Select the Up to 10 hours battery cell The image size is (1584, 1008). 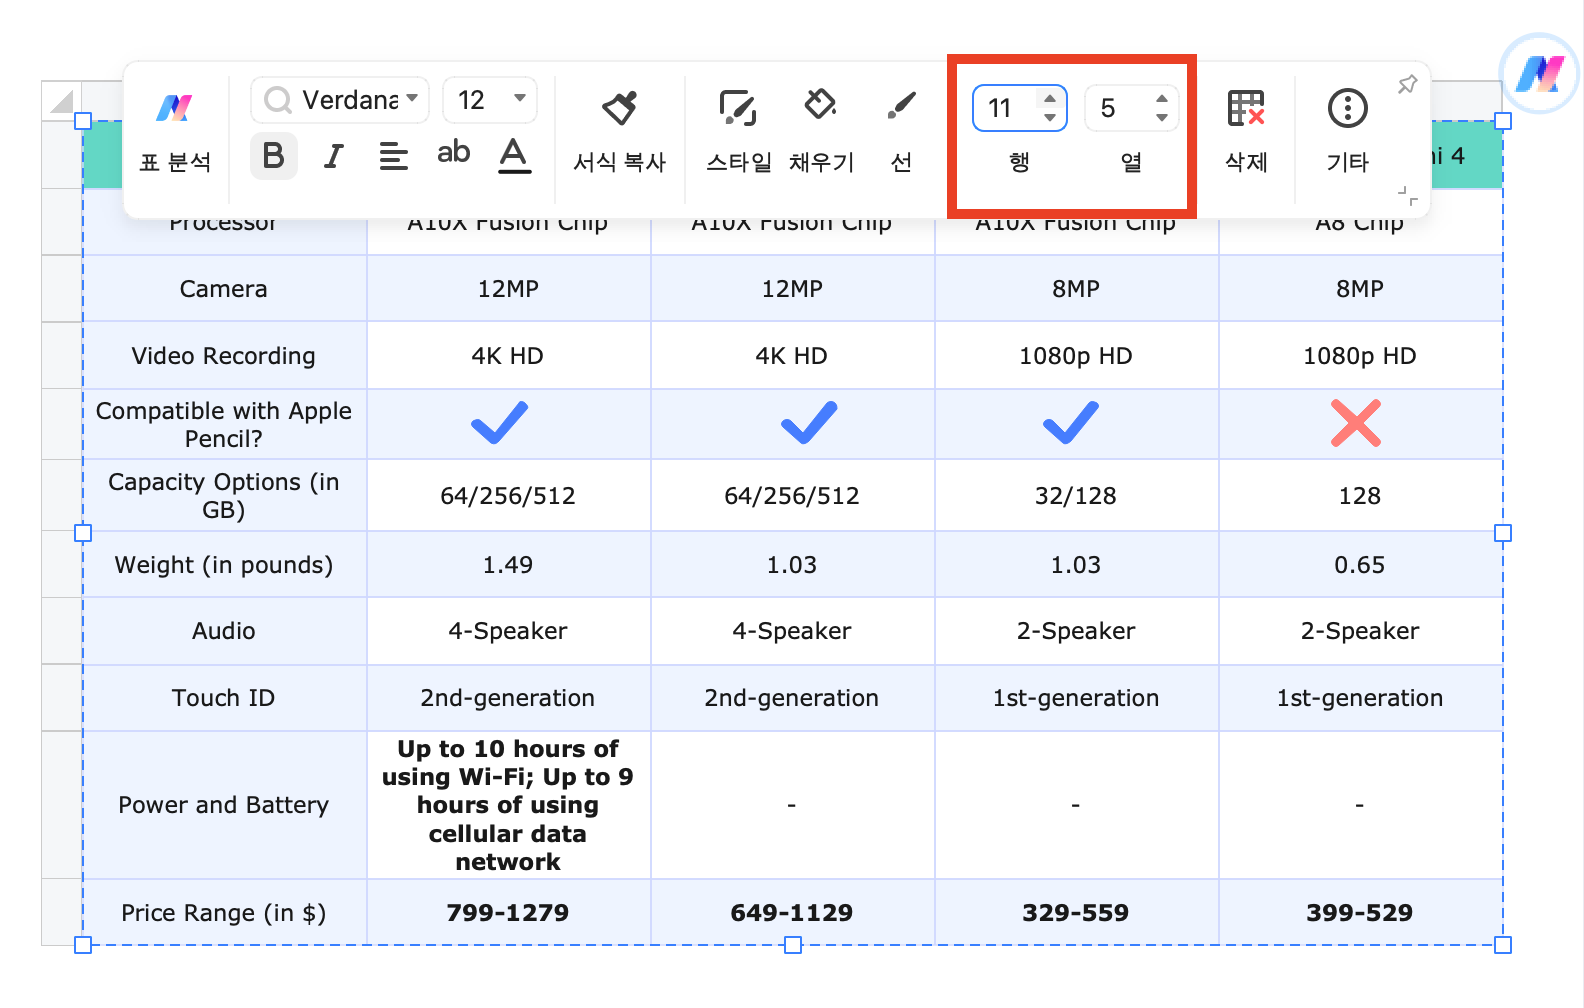pyautogui.click(x=508, y=805)
